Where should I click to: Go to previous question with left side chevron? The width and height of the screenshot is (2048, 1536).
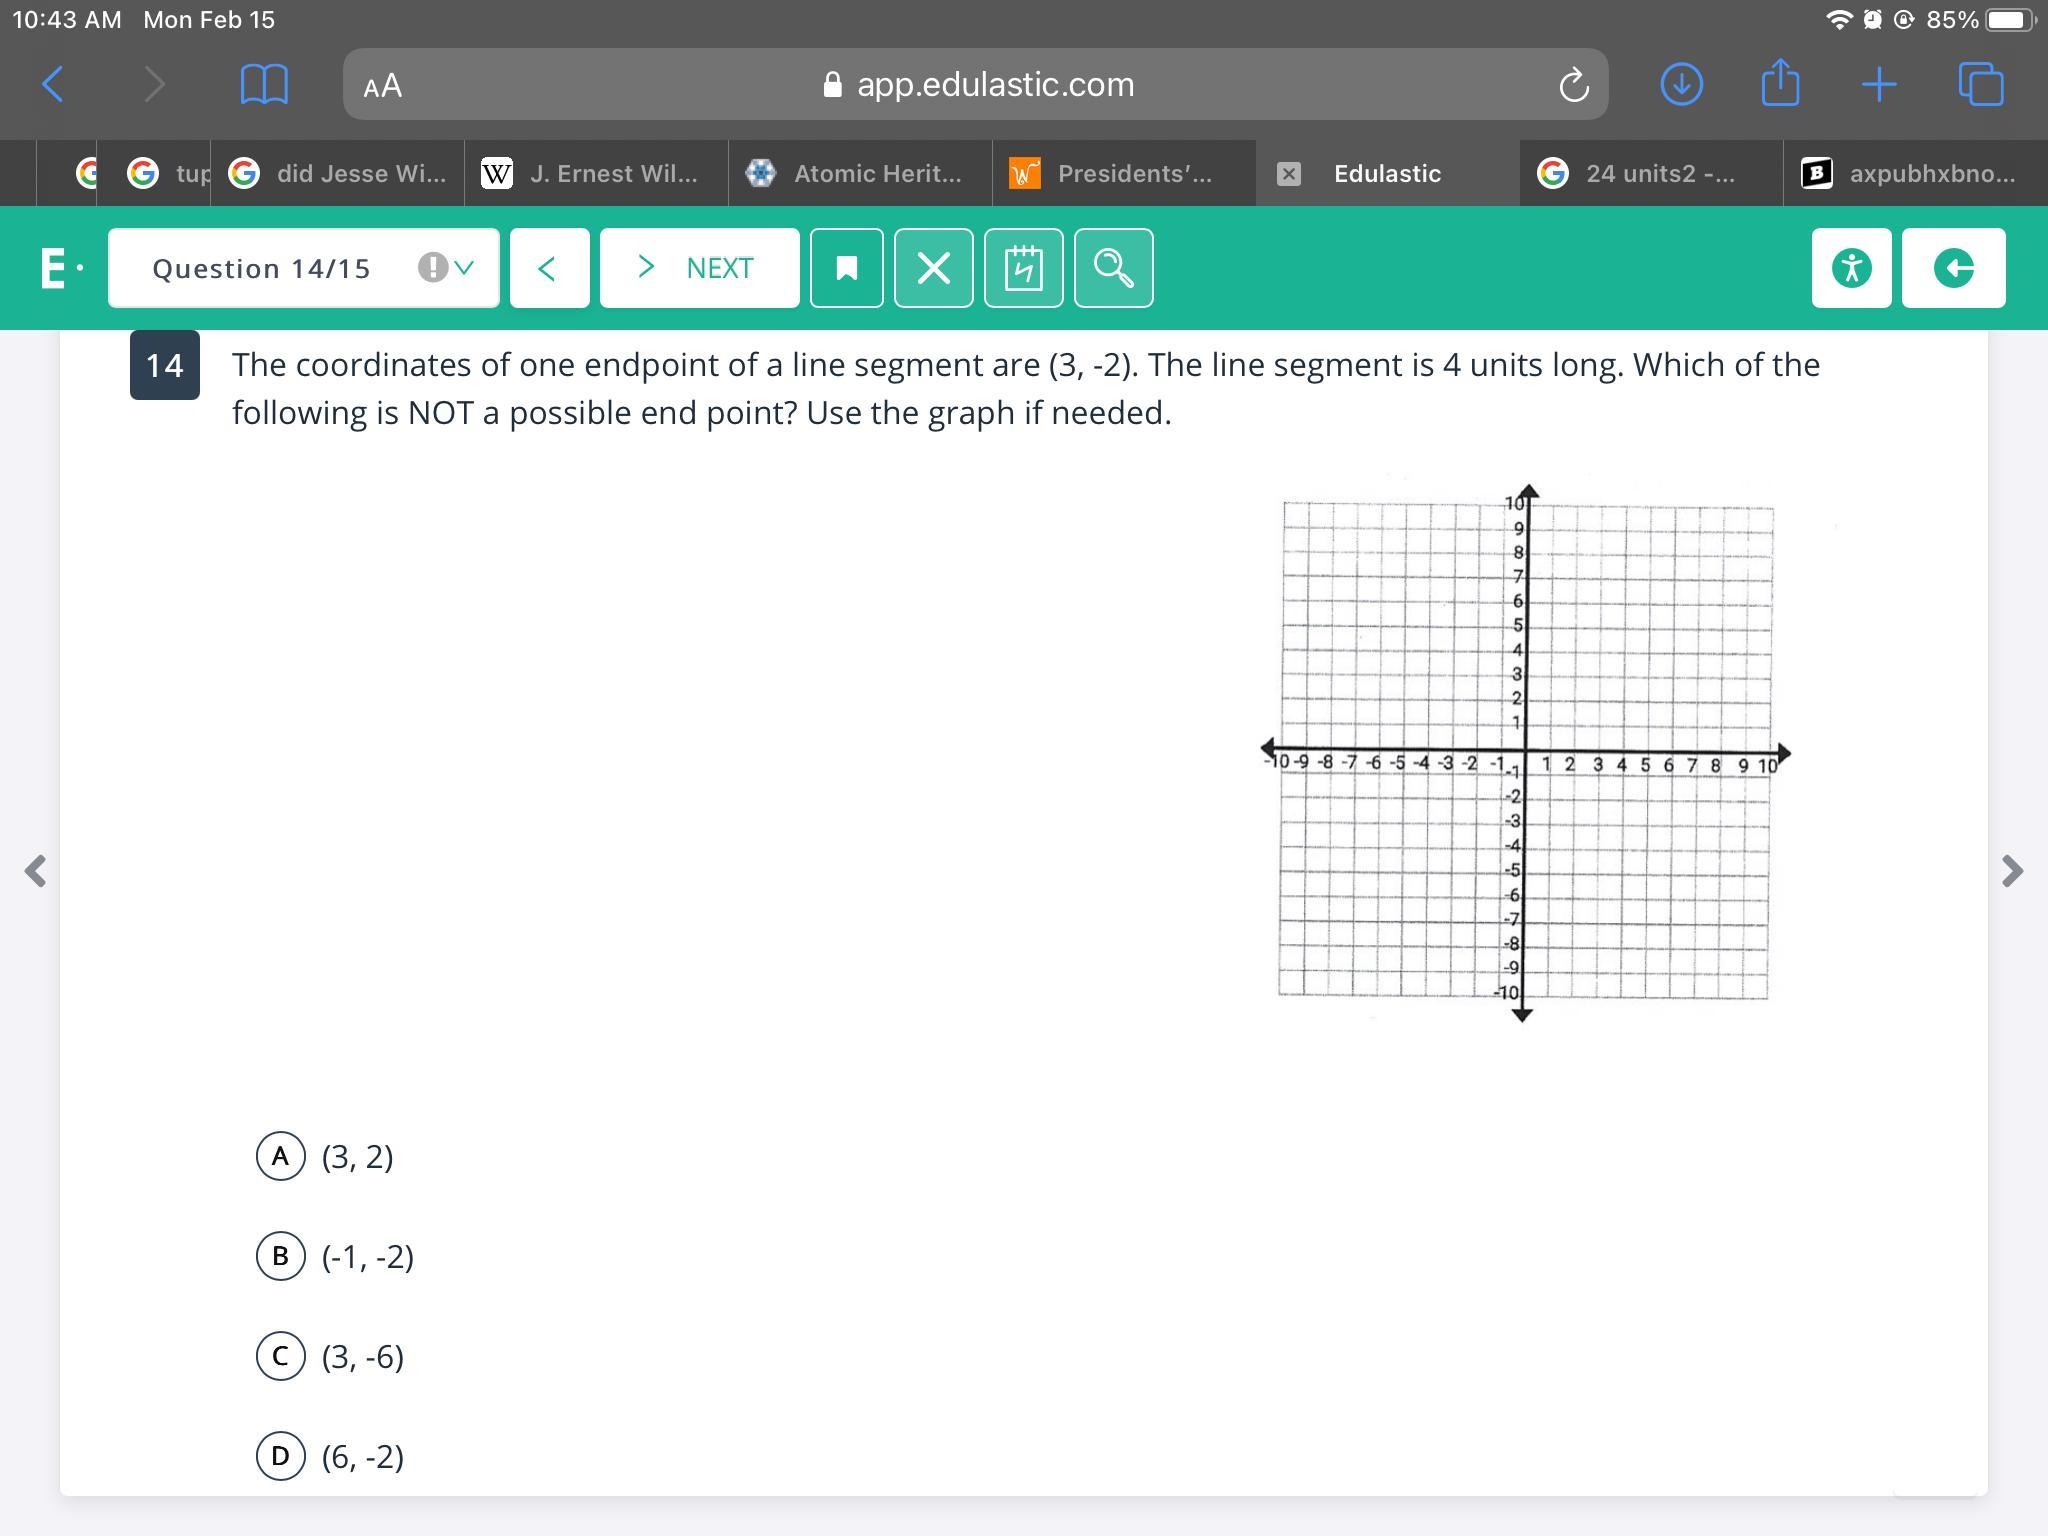pos(36,870)
